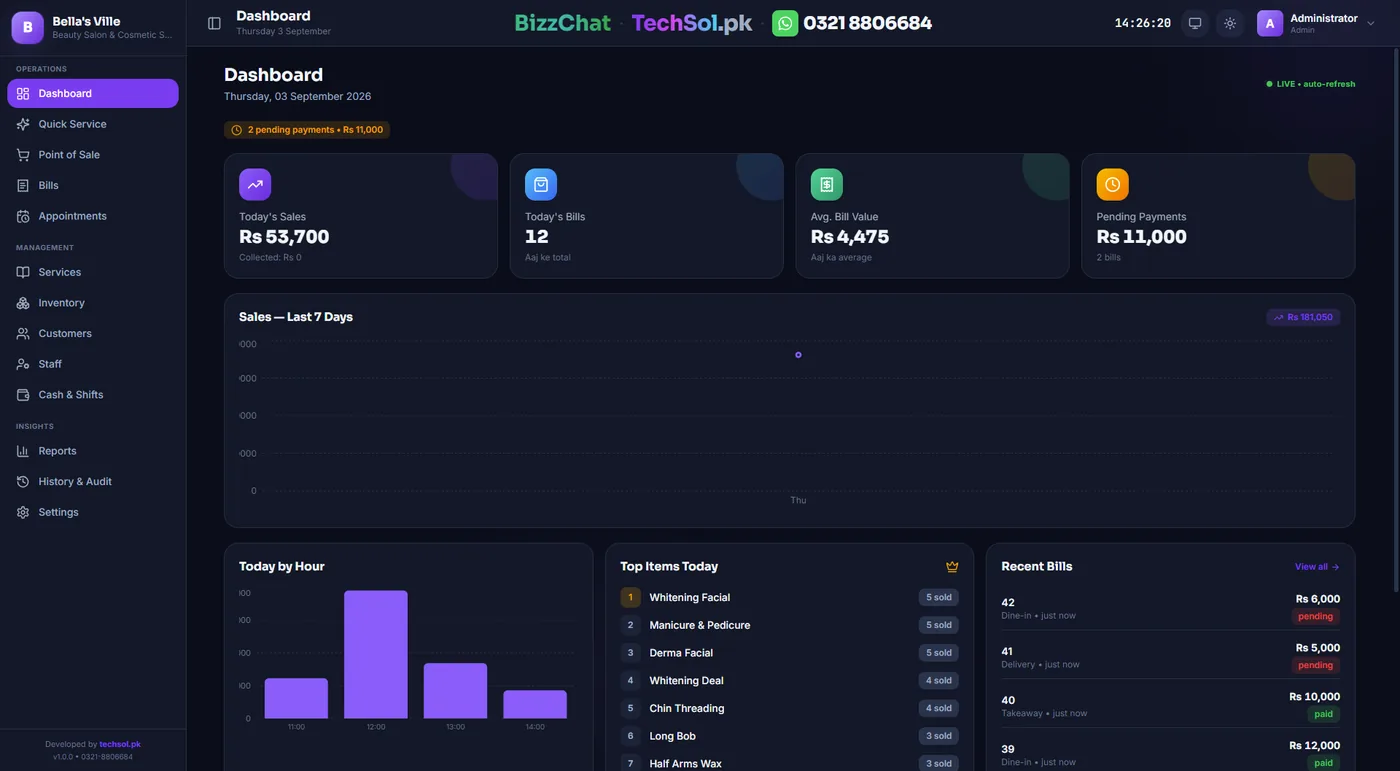Click the Bills receipt icon in sidebar
The image size is (1400, 771).
tap(23, 185)
